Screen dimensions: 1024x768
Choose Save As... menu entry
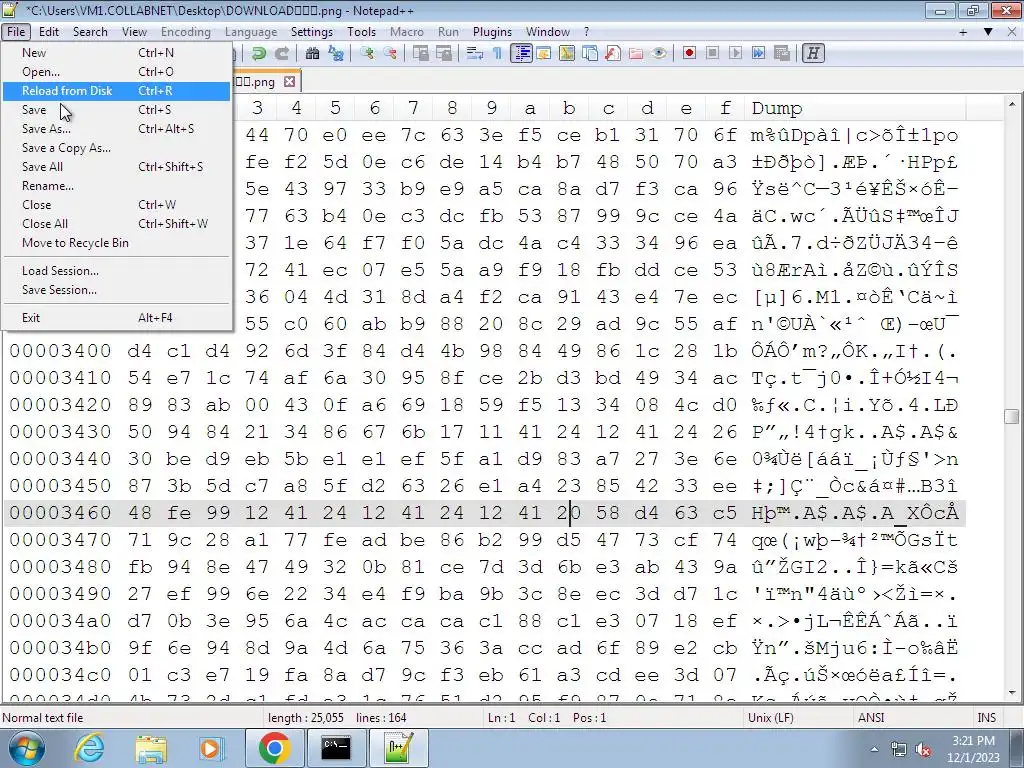click(116, 129)
